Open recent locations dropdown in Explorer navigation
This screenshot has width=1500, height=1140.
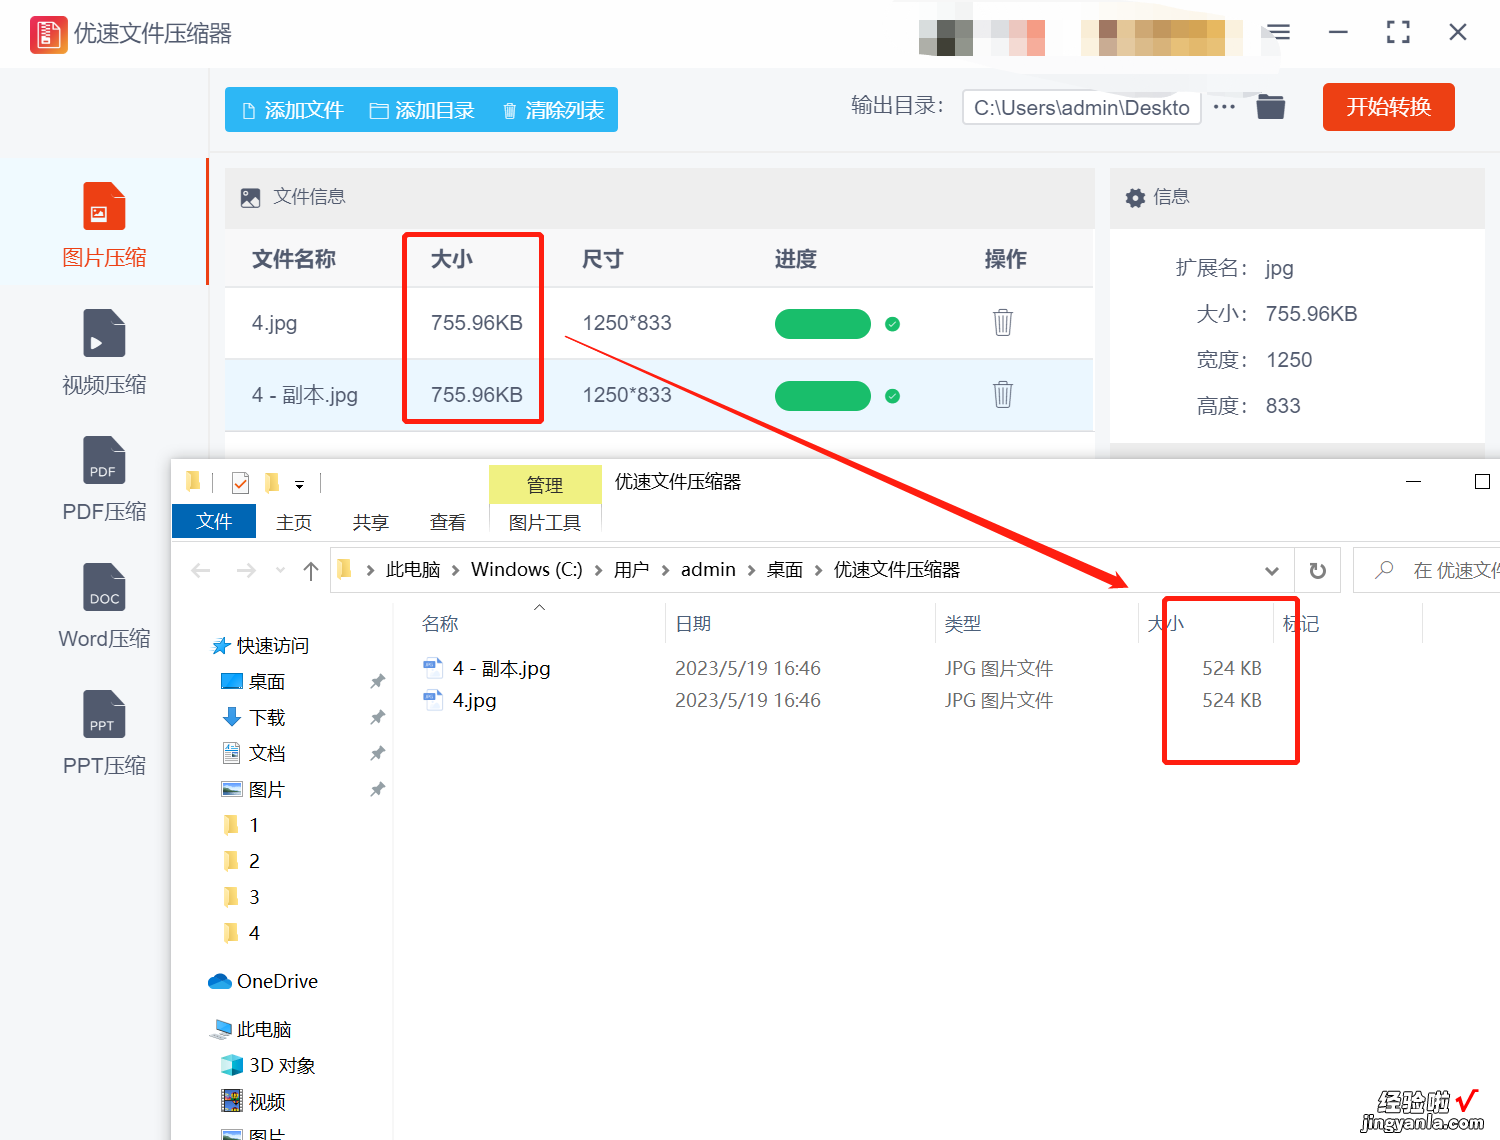click(x=280, y=570)
